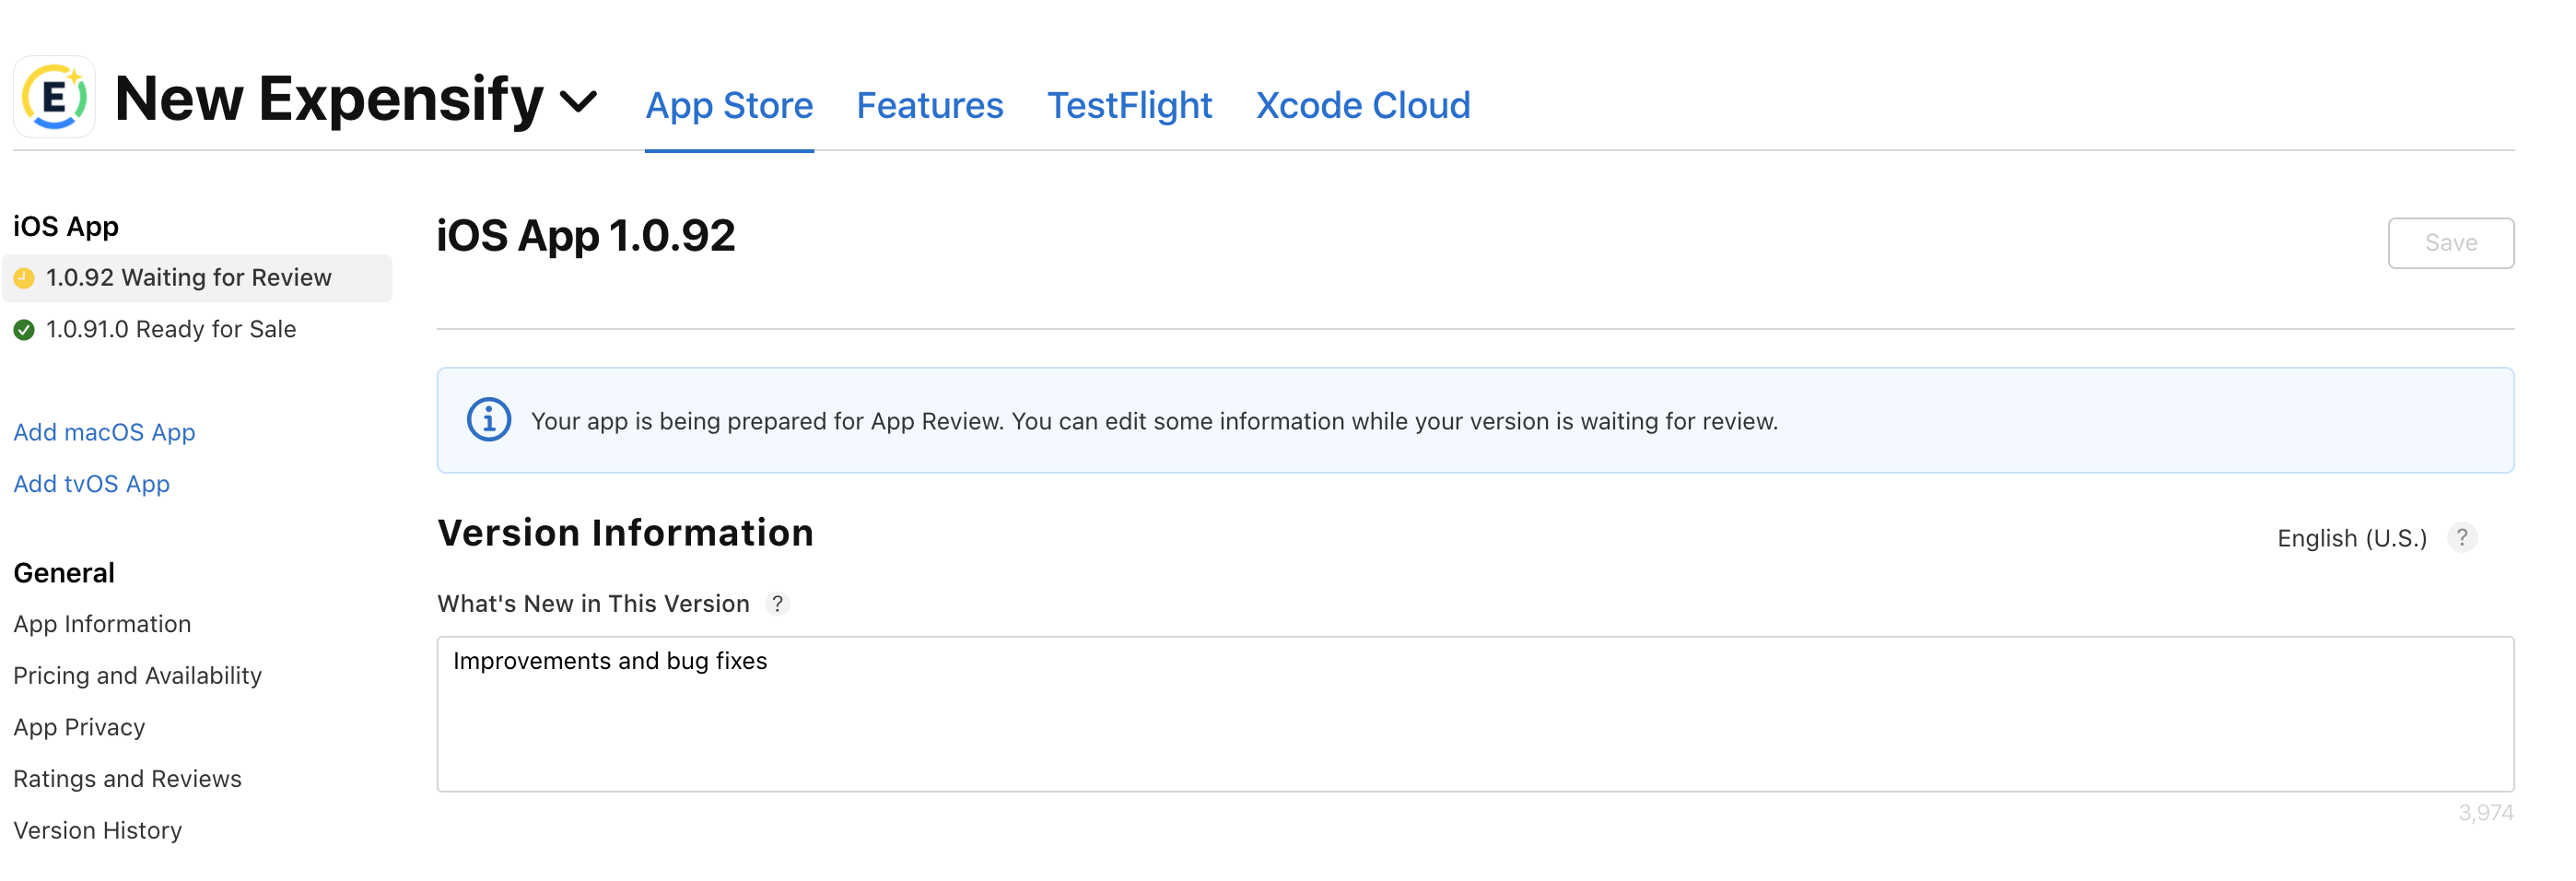
Task: Go to App Privacy section
Action: pyautogui.click(x=79, y=727)
